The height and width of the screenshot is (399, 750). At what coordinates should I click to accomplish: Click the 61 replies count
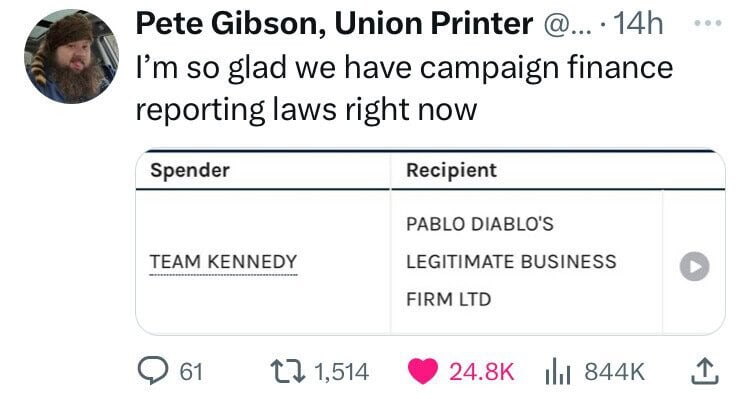(x=191, y=372)
